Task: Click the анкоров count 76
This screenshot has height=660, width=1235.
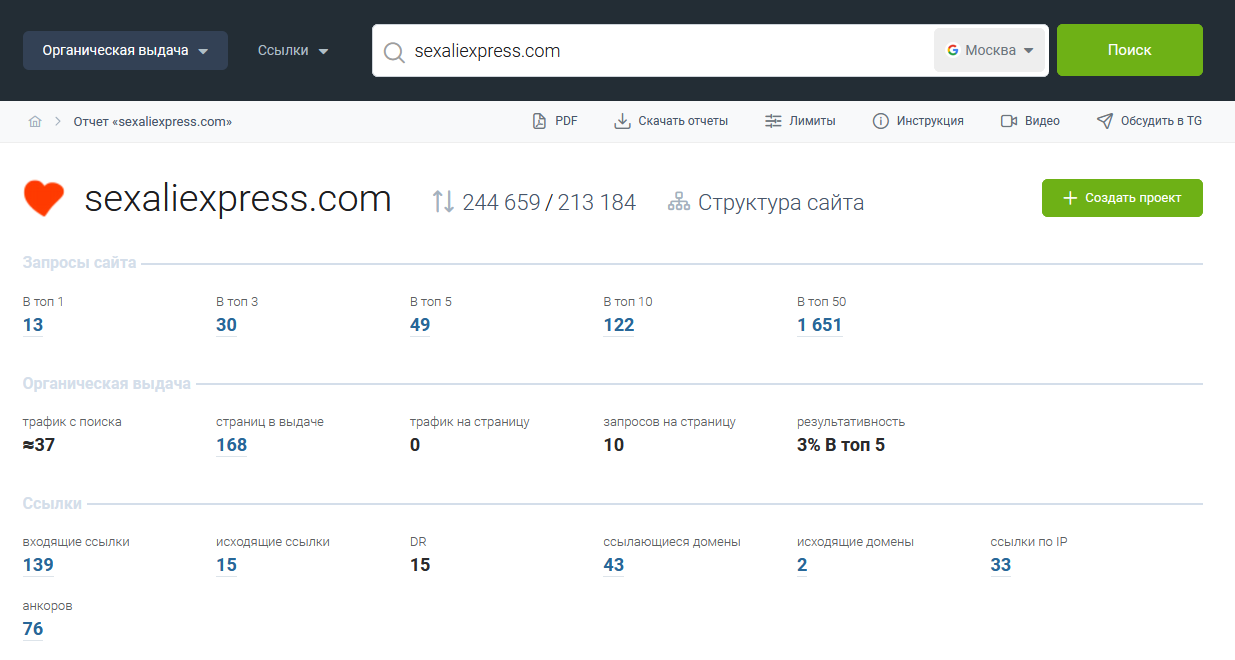Action: 33,629
